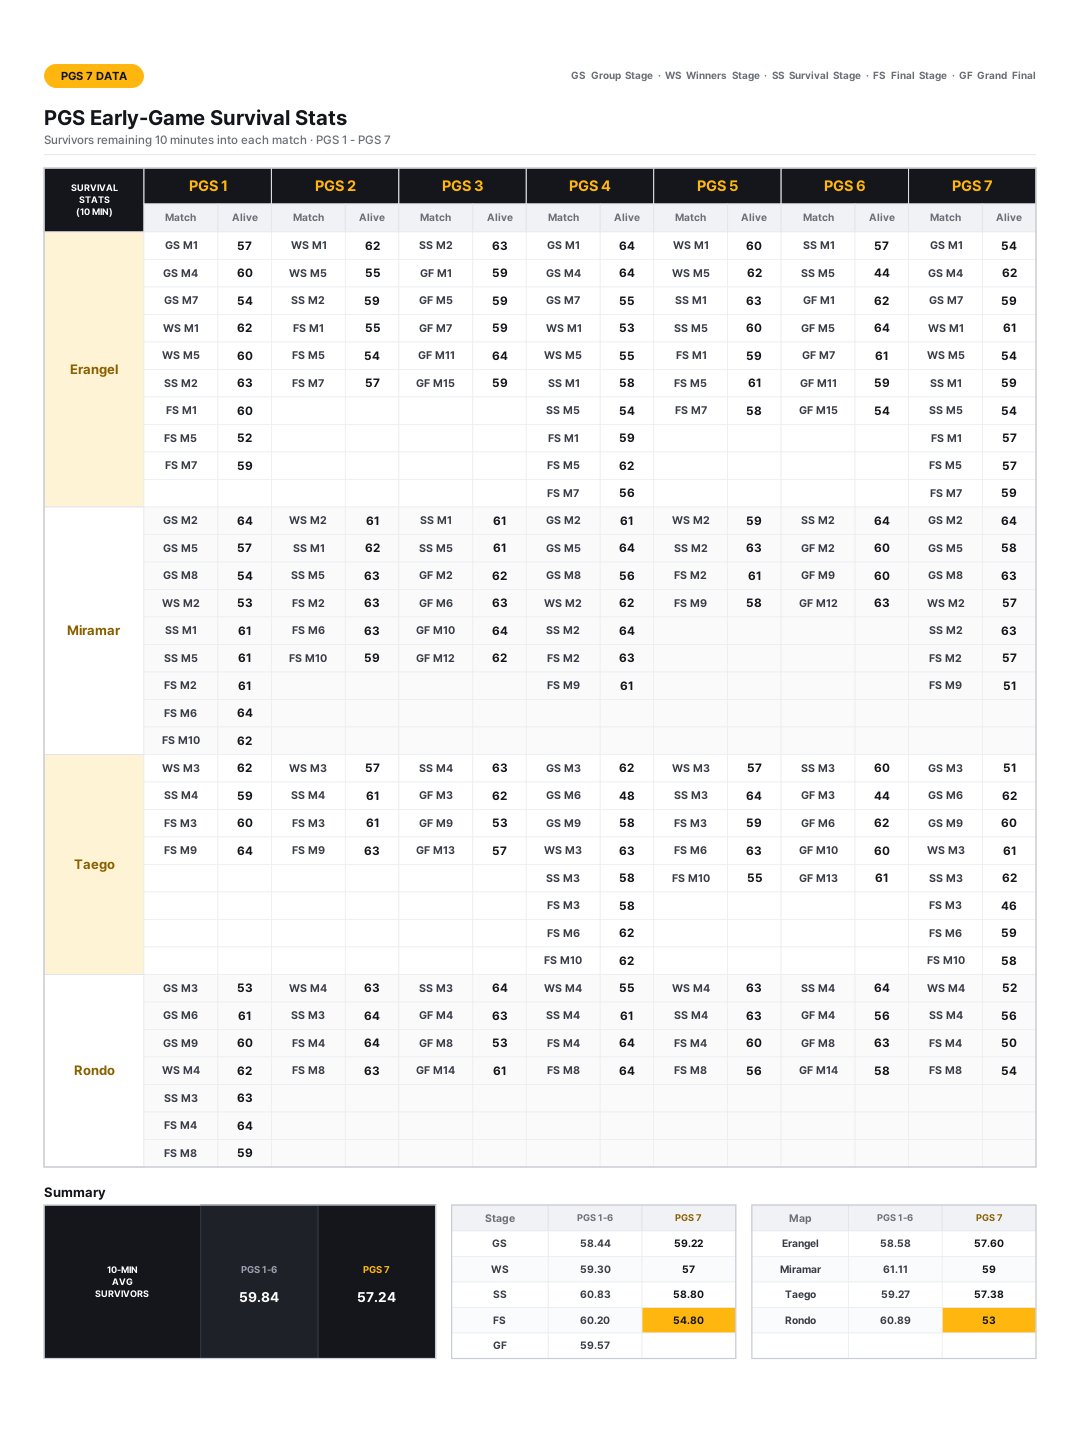Select the 57.38 Taego PGS 7 value
This screenshot has width=1080, height=1440.
click(989, 1294)
